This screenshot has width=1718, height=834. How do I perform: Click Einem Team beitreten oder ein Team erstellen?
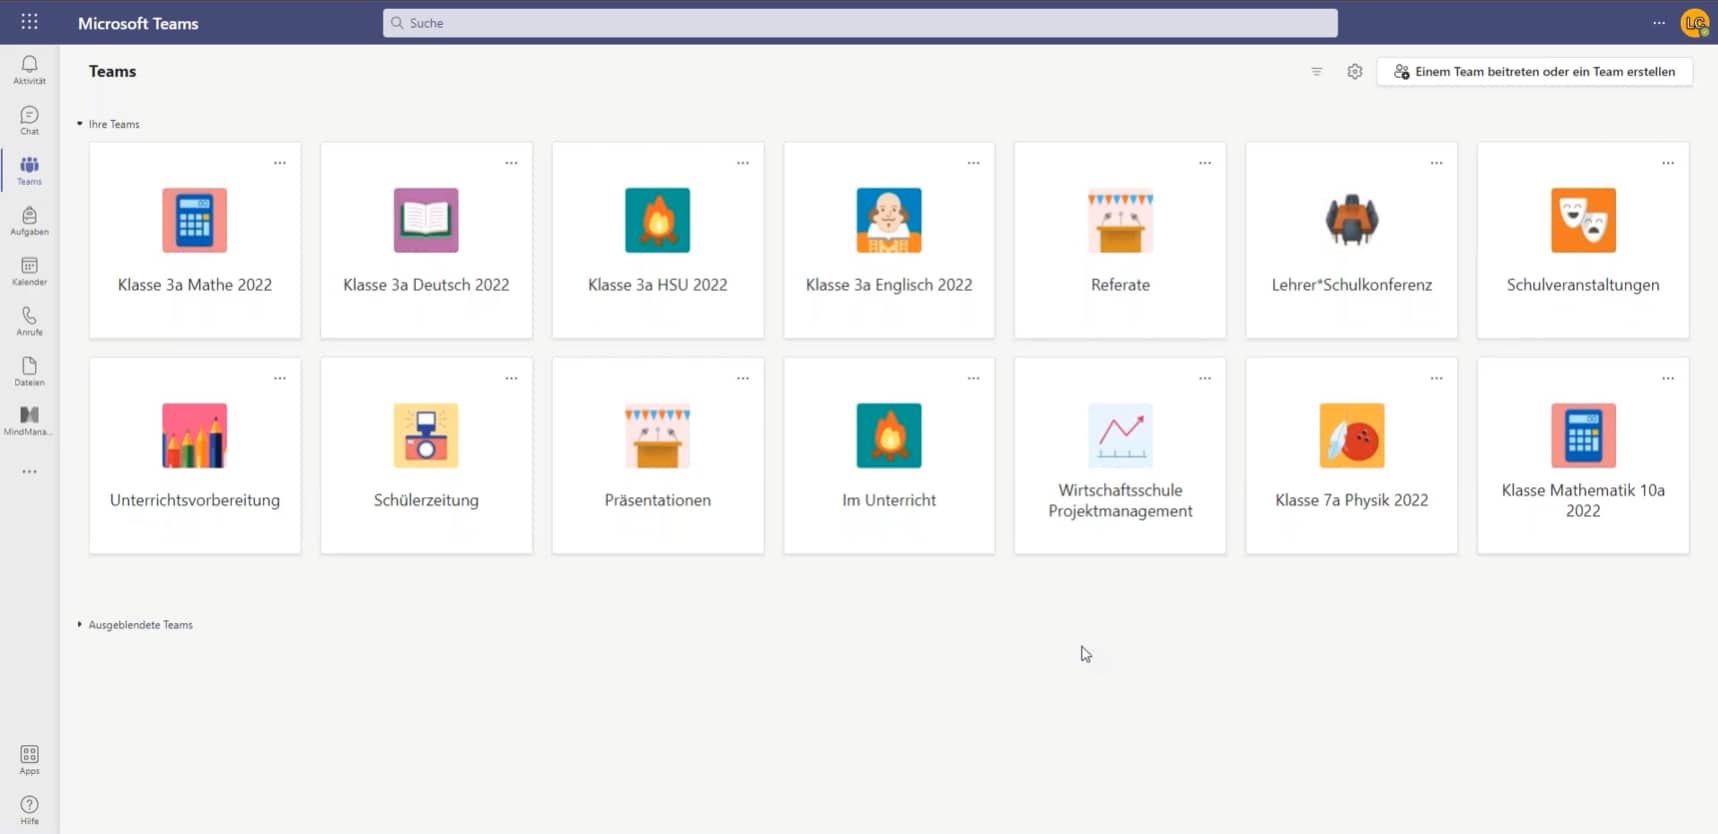(x=1534, y=71)
